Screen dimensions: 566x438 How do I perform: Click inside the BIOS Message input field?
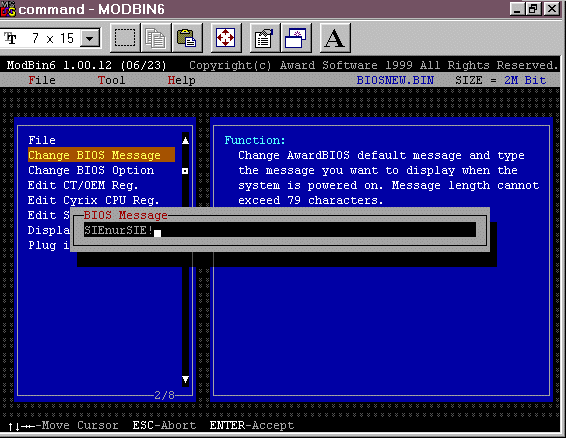pos(280,230)
